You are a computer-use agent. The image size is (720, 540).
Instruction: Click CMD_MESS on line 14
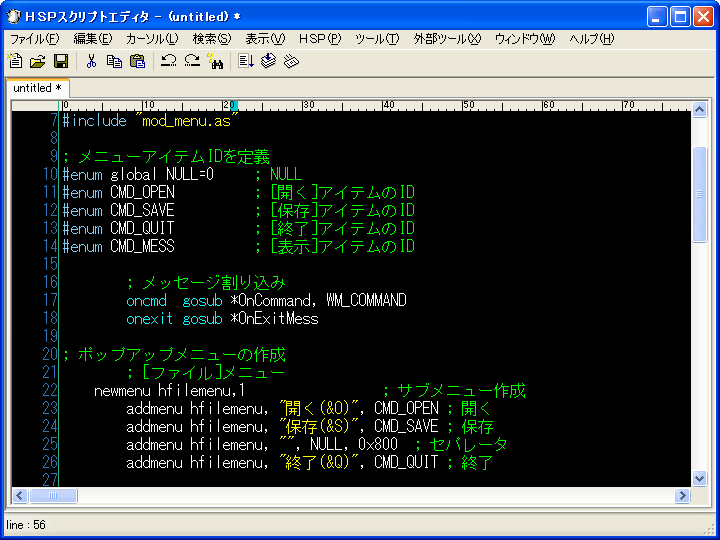tap(142, 247)
